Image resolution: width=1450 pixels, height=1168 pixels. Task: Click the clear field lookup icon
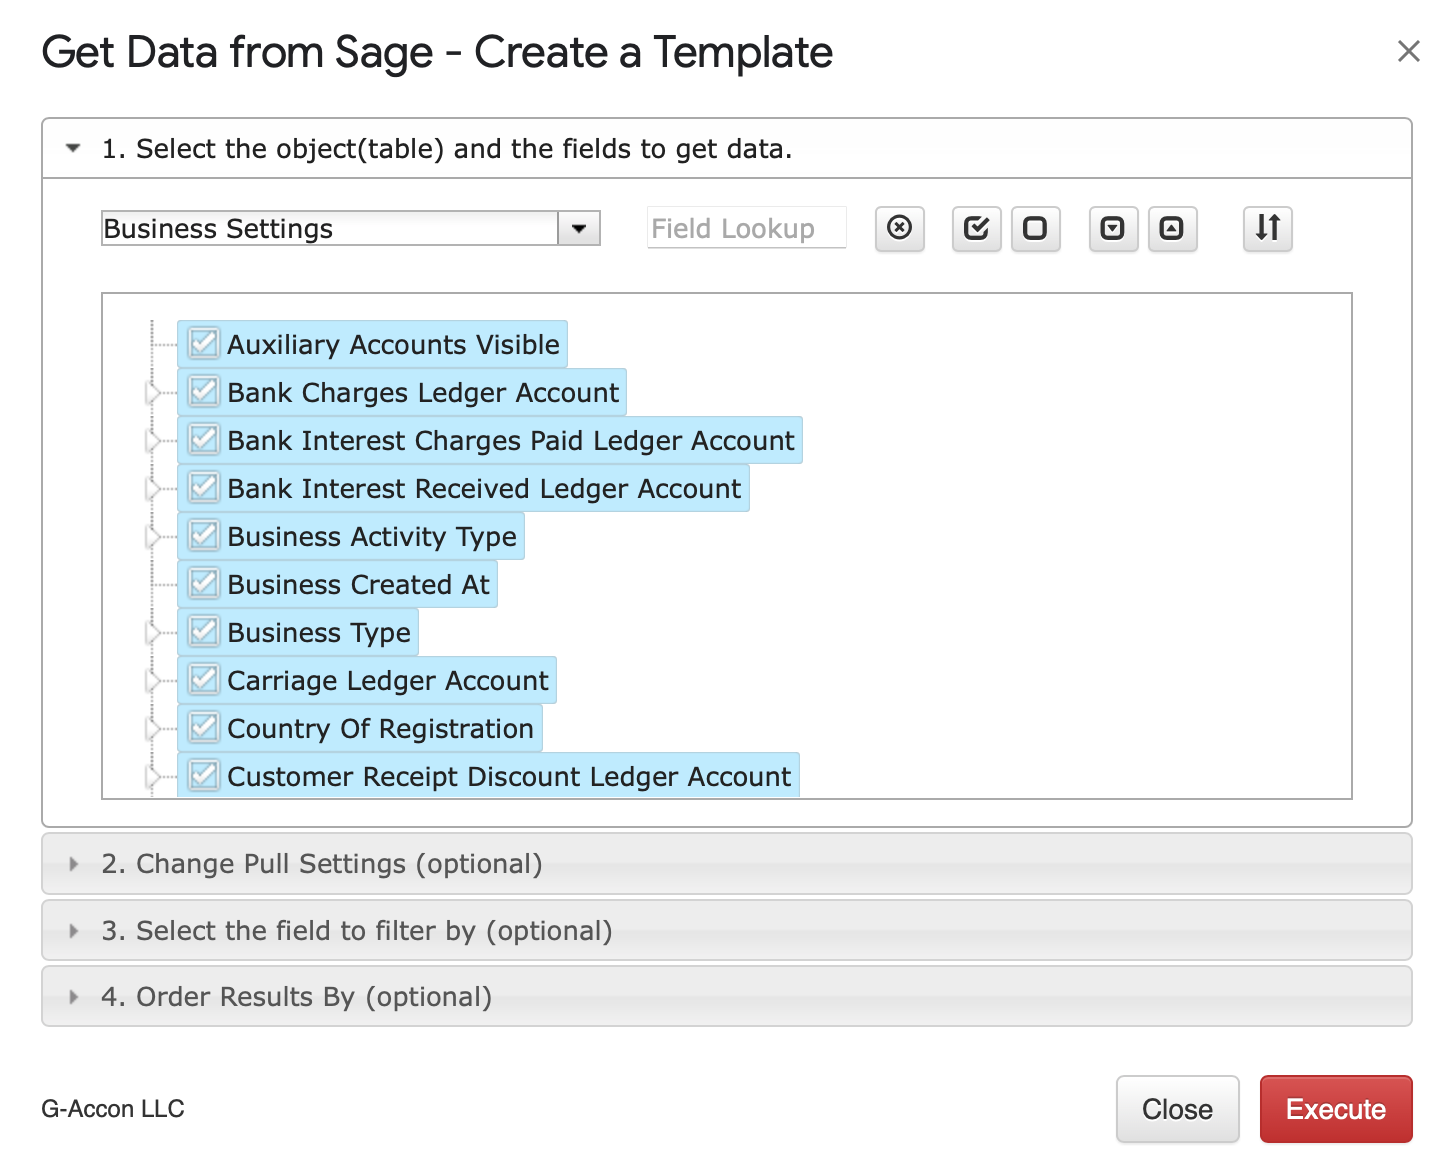coord(899,228)
